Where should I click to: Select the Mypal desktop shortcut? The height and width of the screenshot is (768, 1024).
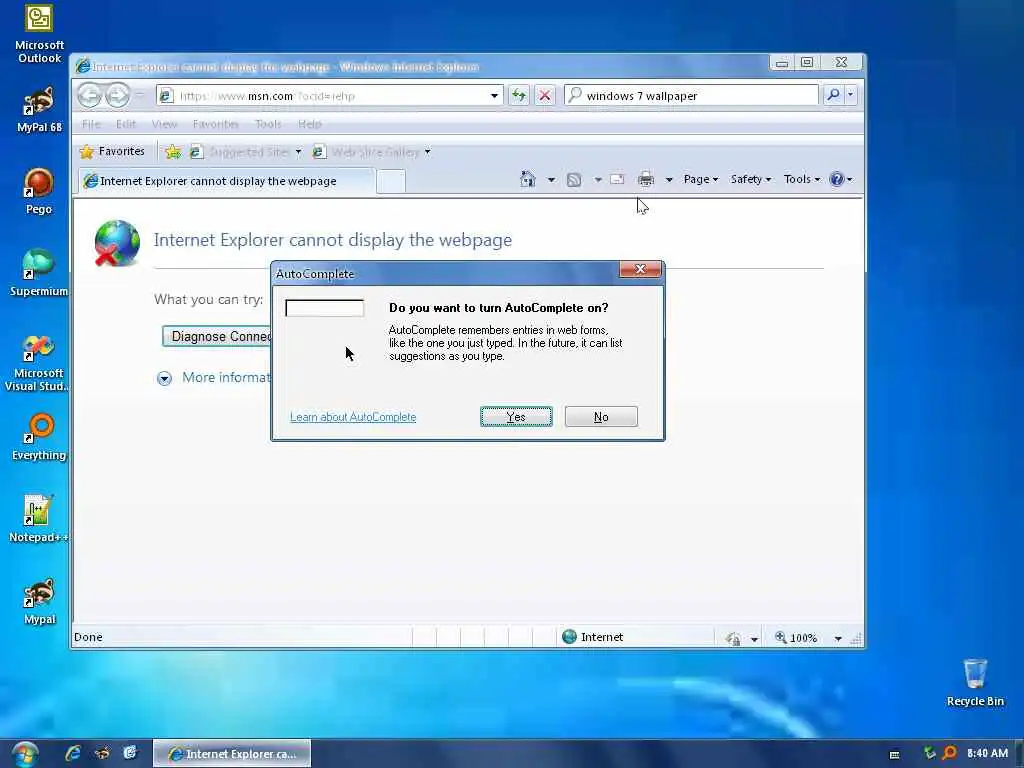pos(39,601)
